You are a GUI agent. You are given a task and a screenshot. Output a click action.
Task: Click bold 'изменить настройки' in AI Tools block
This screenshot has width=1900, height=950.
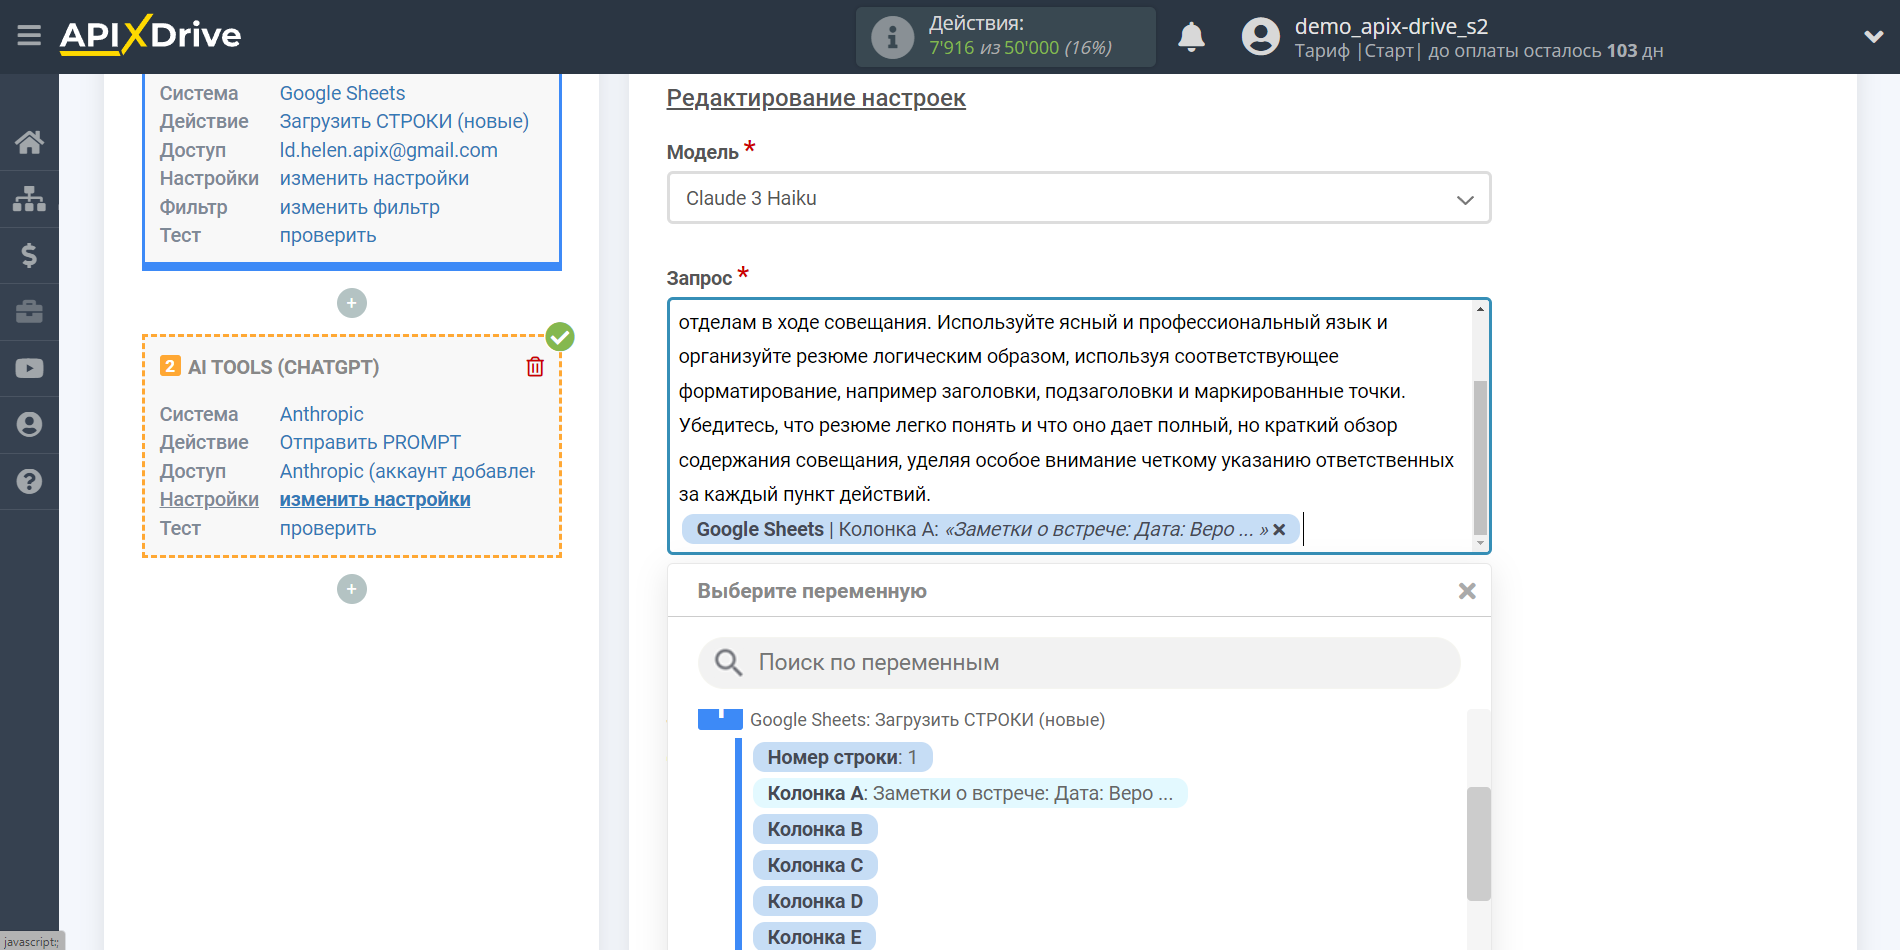(375, 499)
